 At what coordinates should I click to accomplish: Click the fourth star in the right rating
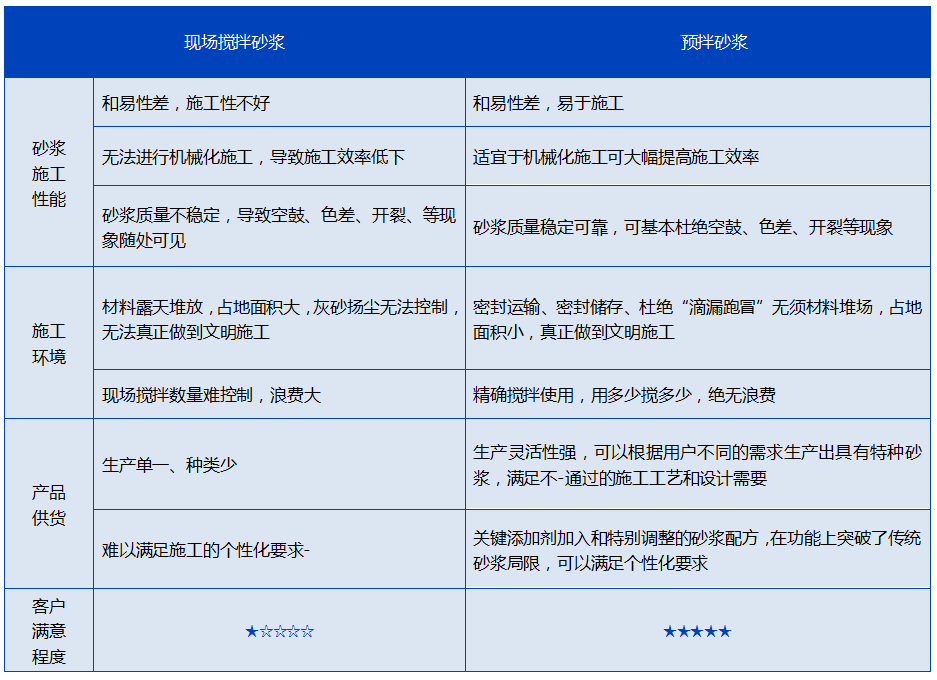710,631
